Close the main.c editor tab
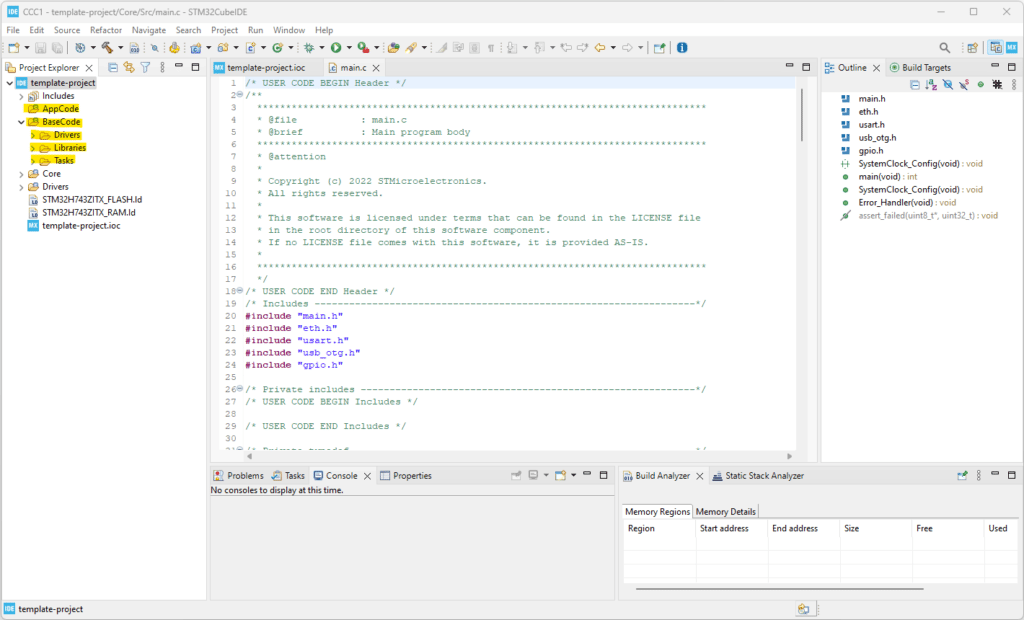Screen dimensions: 1024x620 click(x=376, y=68)
